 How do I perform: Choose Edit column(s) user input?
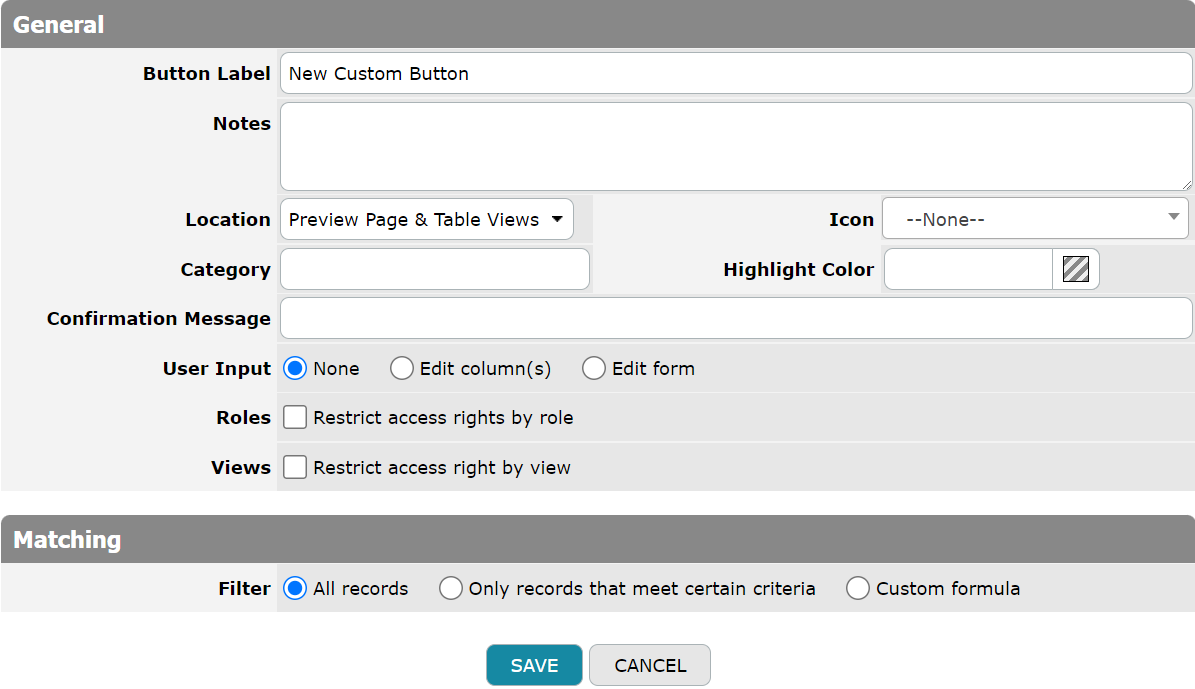pos(402,369)
